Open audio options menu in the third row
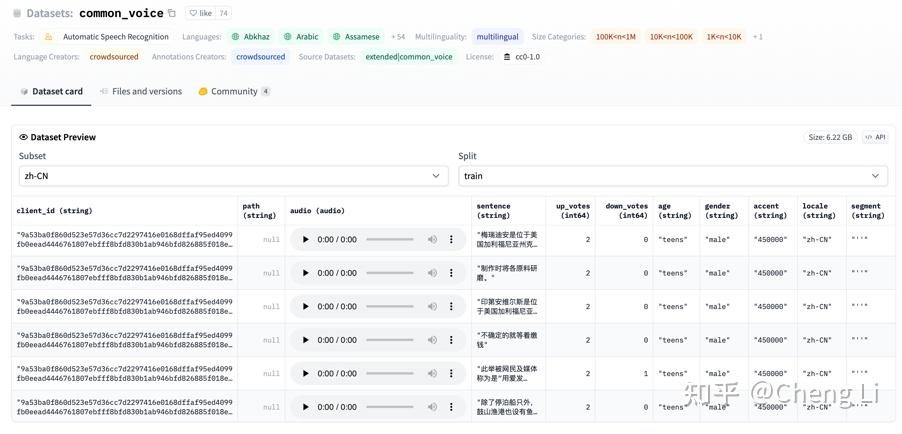Screen dimensions: 902x434 451,307
